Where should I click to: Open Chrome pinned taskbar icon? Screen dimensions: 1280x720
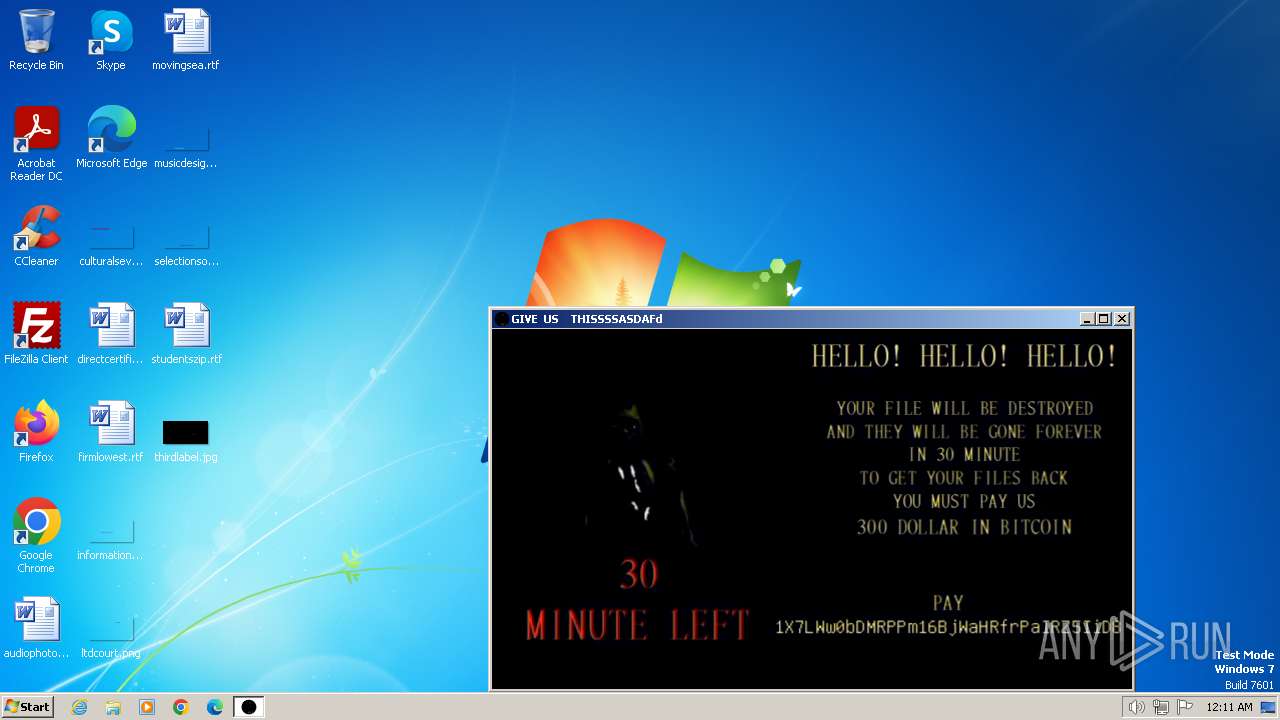[x=181, y=707]
